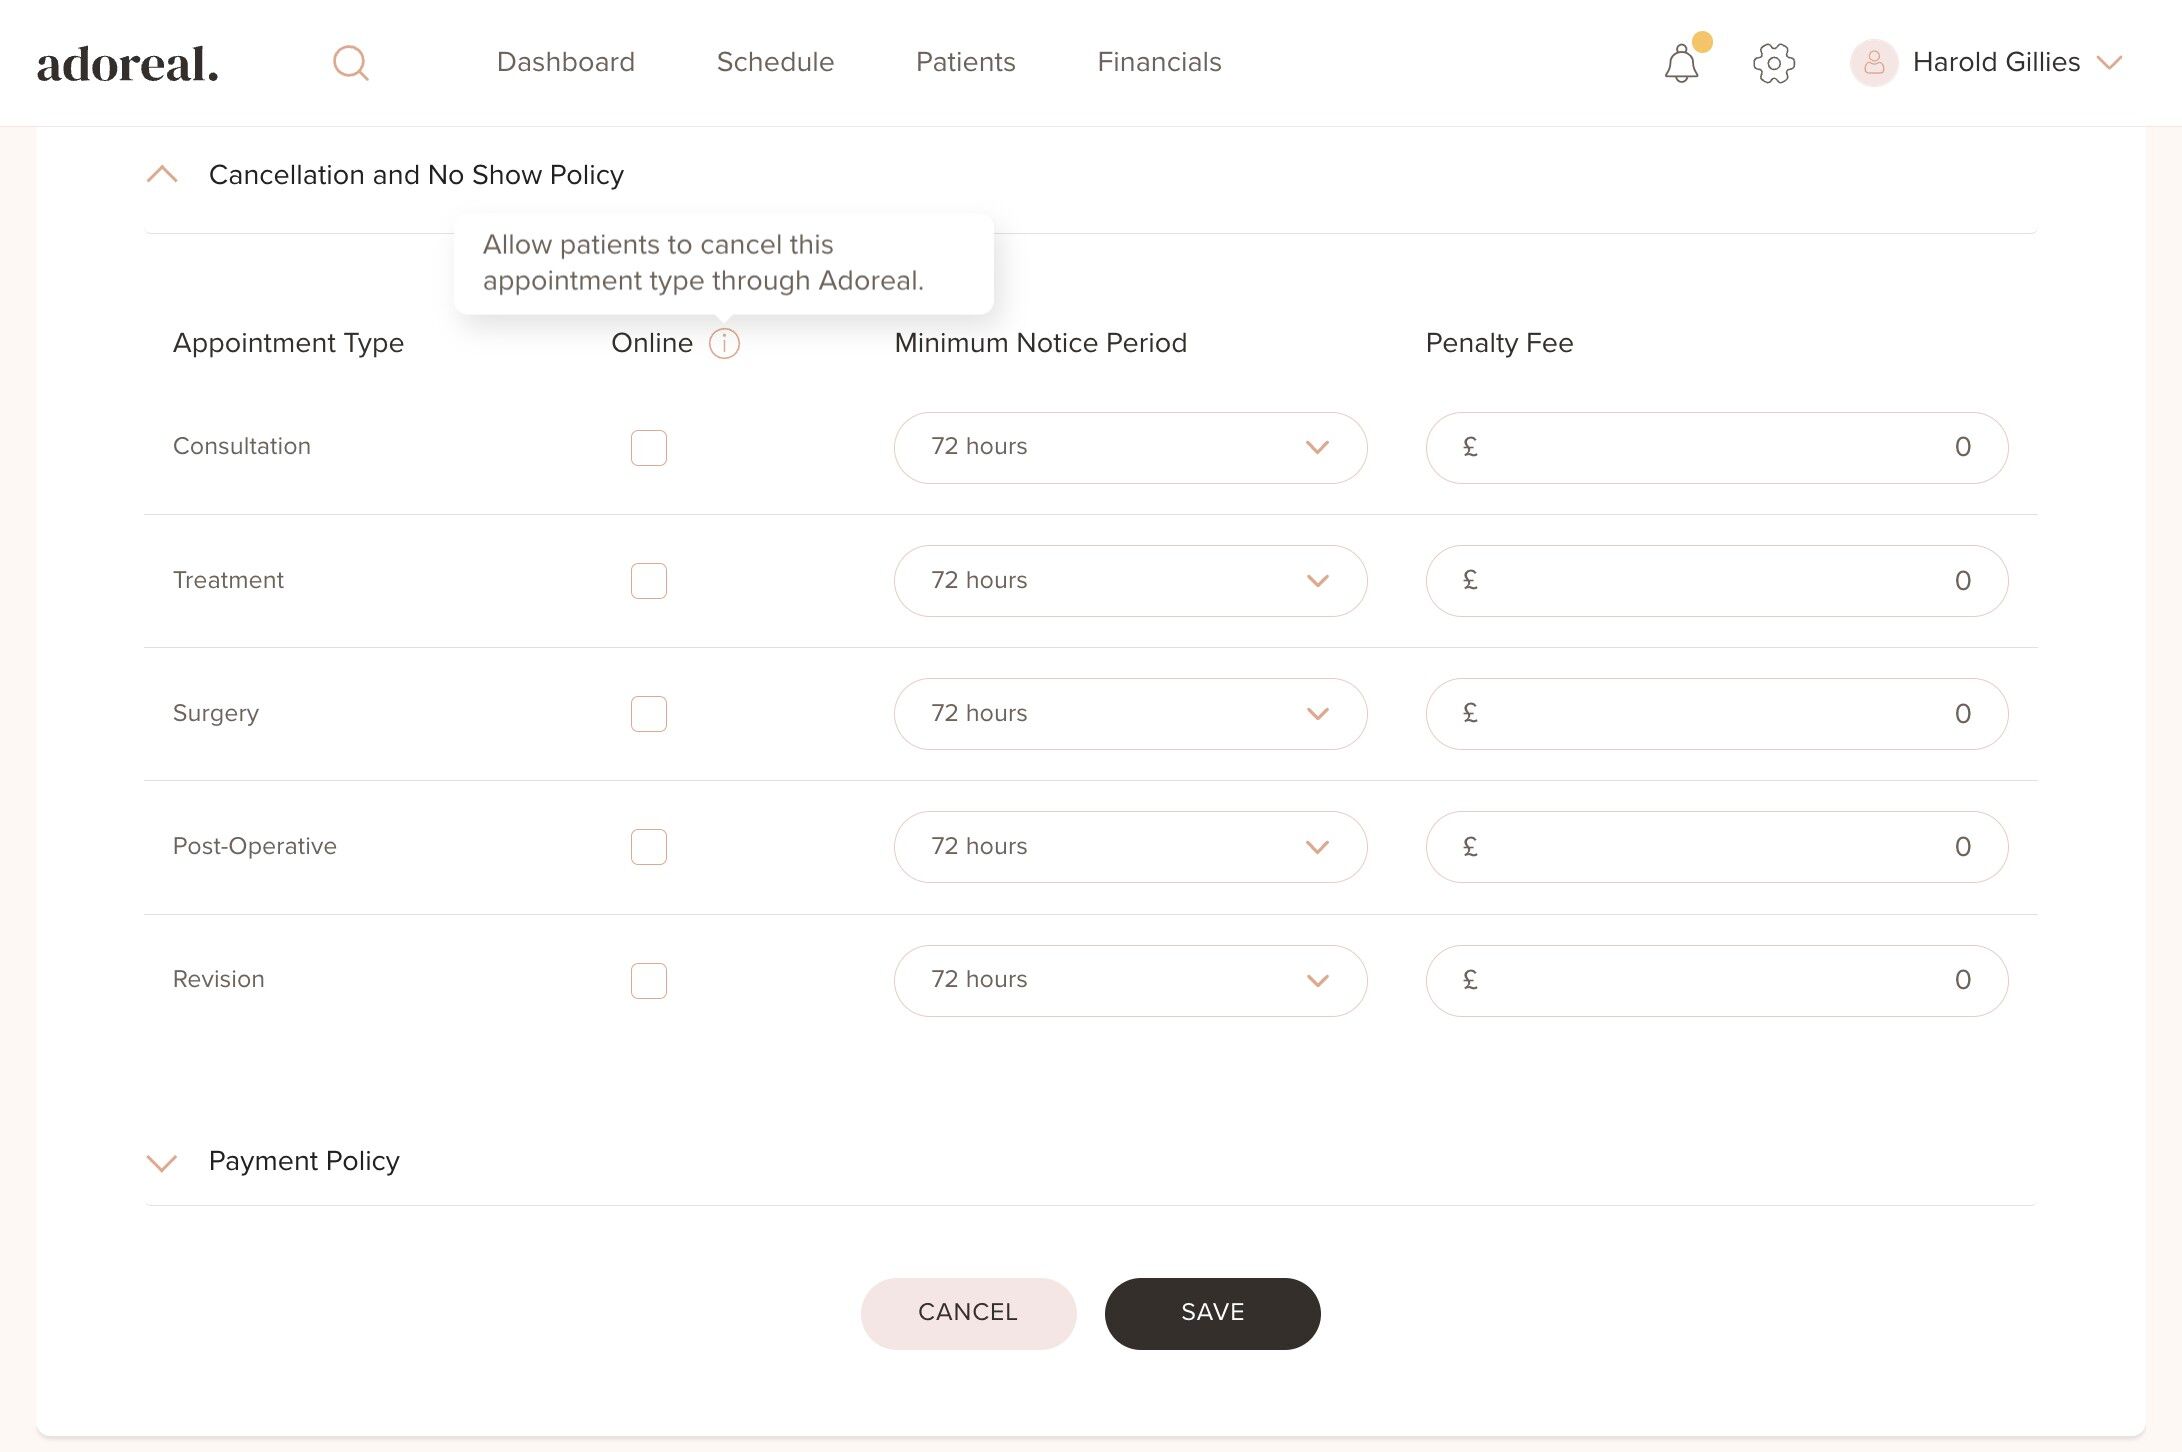Click the Online info icon

tap(724, 343)
